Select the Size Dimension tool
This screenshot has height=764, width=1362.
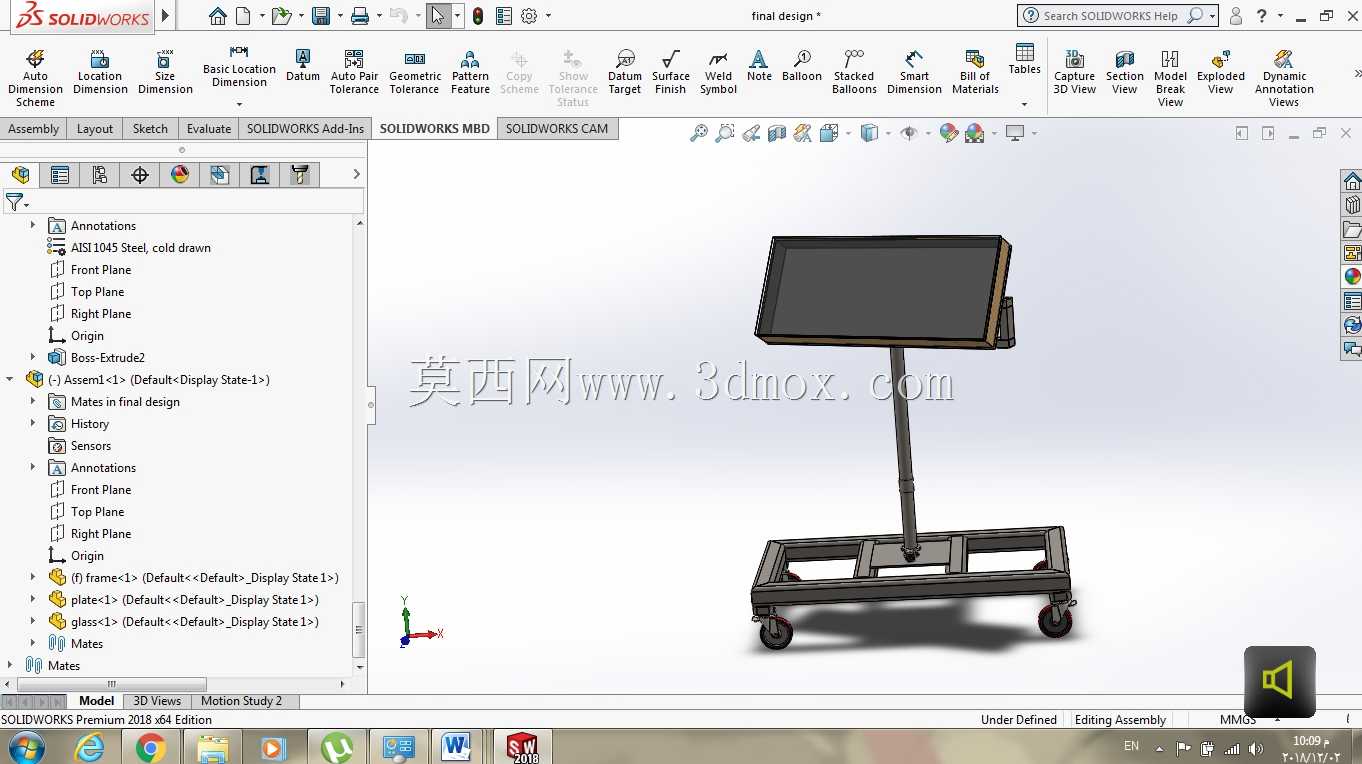(165, 72)
